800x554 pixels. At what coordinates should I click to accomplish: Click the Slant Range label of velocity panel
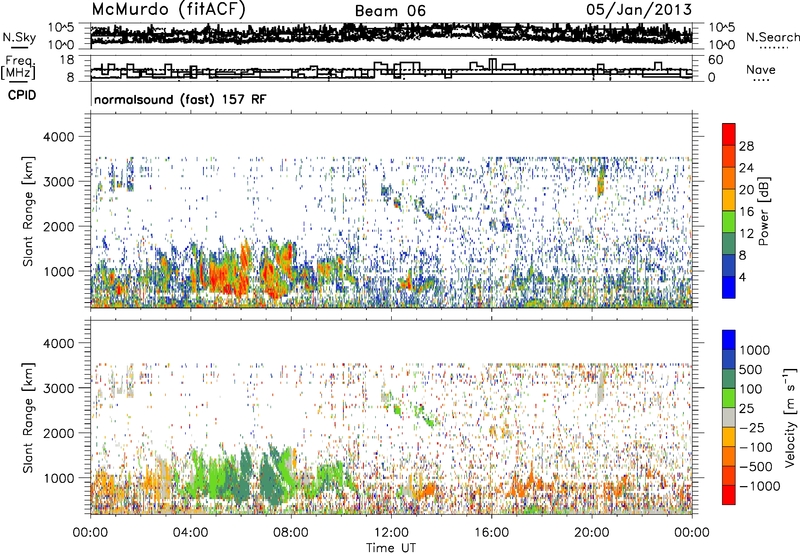click(x=28, y=417)
